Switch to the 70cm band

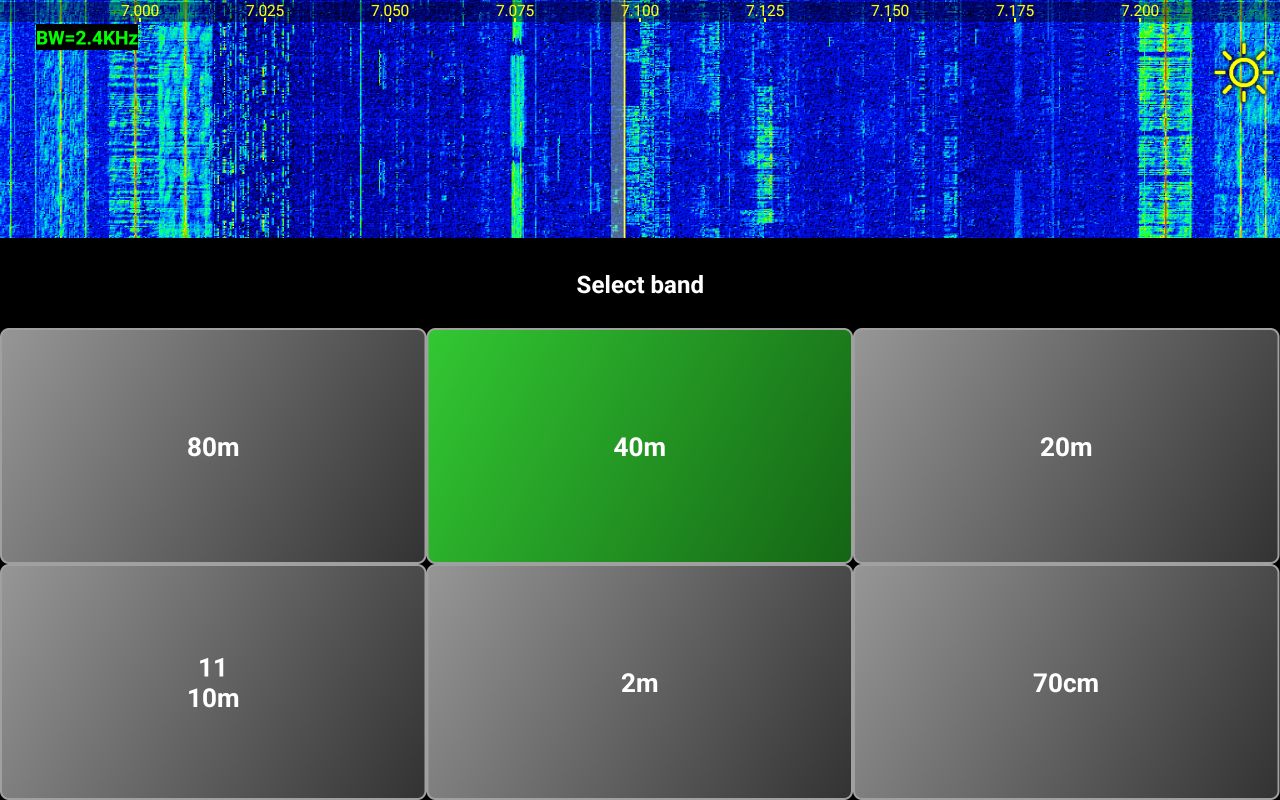pyautogui.click(x=1066, y=682)
